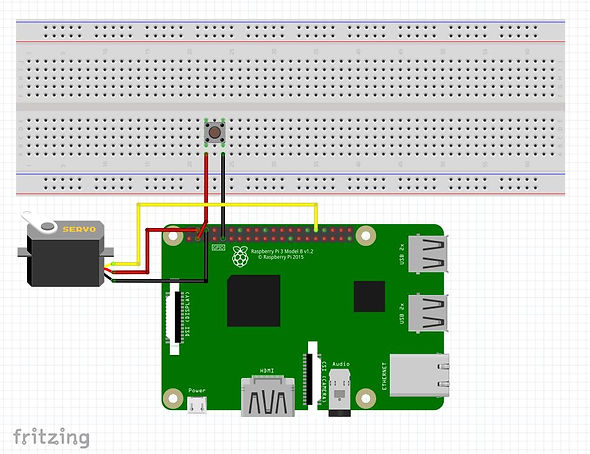Click the 'Raspberry Pi 3 Model B v1.2' text

click(x=282, y=251)
